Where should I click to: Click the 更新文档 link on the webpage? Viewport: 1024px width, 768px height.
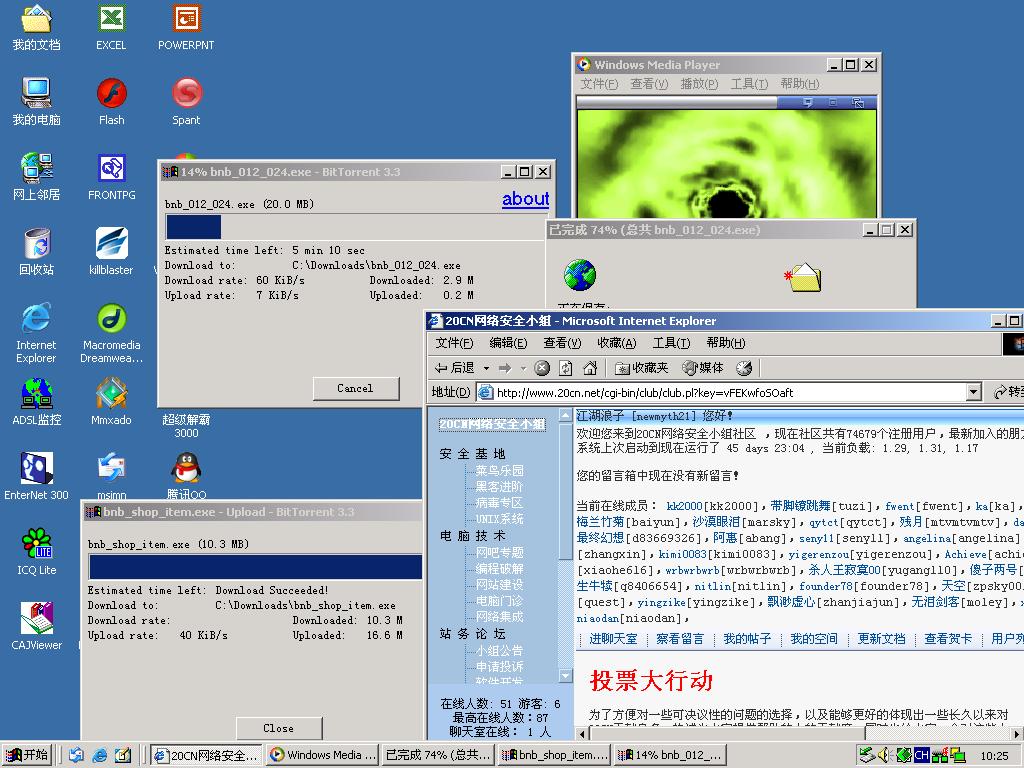(x=881, y=639)
